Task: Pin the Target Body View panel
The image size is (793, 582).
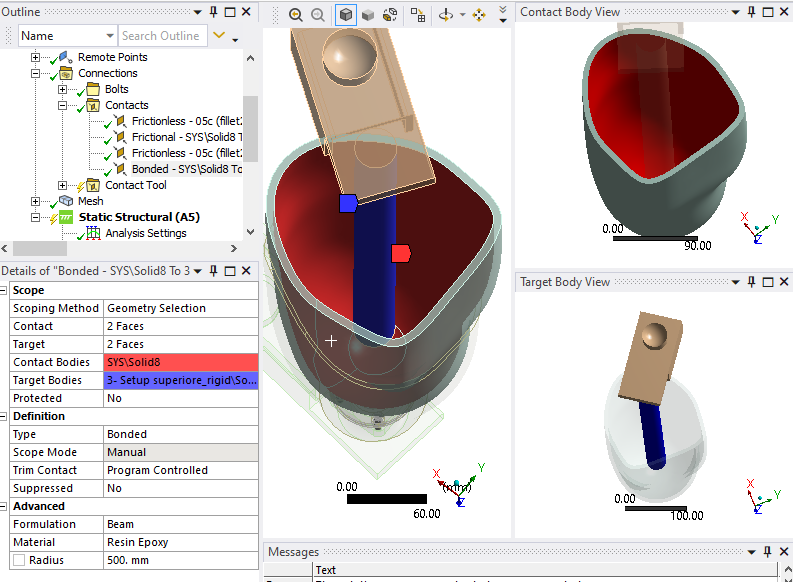Action: coord(752,282)
